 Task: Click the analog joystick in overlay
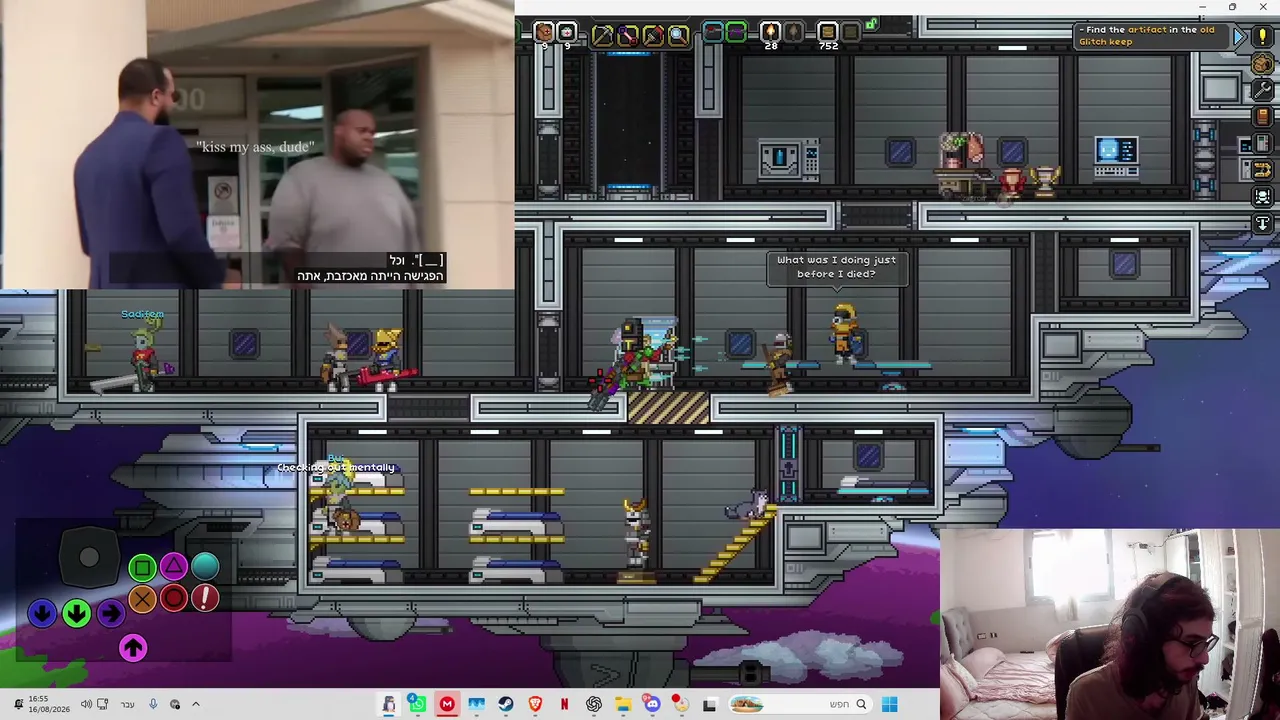click(x=89, y=558)
